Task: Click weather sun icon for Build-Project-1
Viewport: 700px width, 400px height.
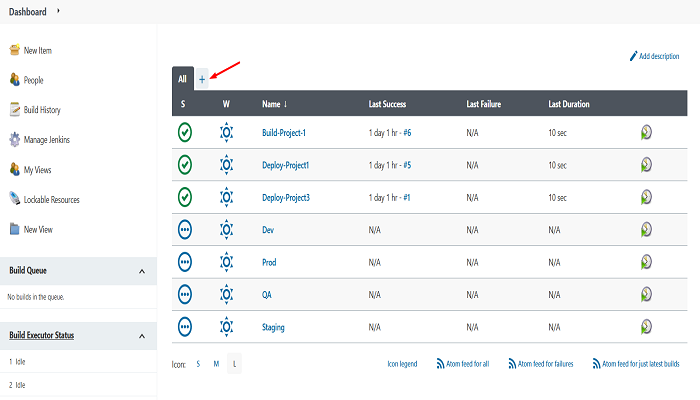Action: pyautogui.click(x=226, y=132)
